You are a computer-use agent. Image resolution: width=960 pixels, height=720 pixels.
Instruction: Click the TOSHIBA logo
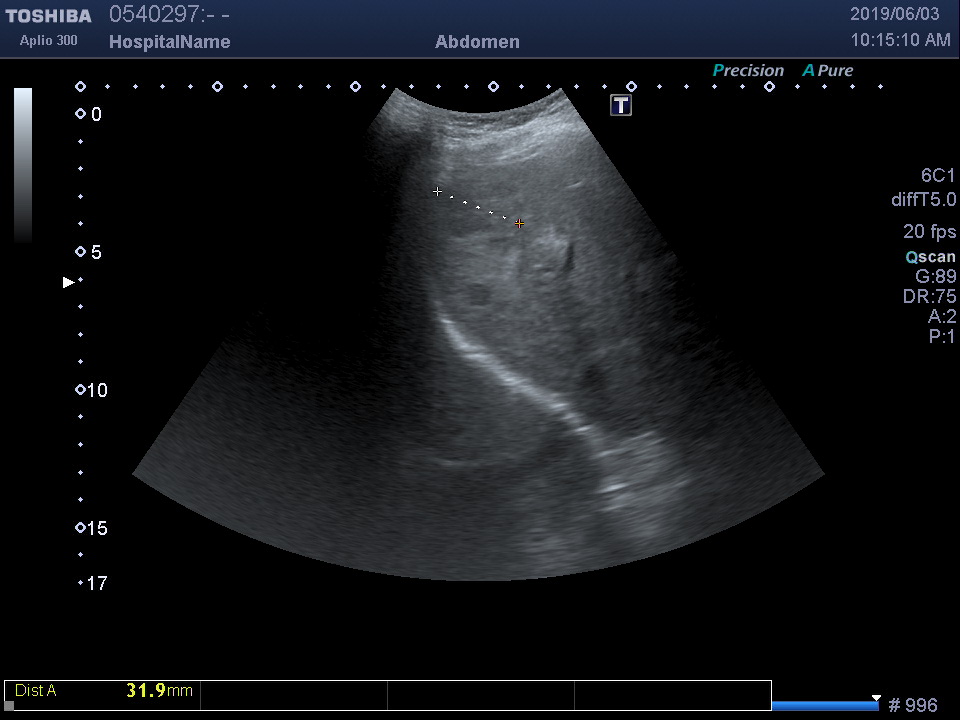tap(48, 16)
